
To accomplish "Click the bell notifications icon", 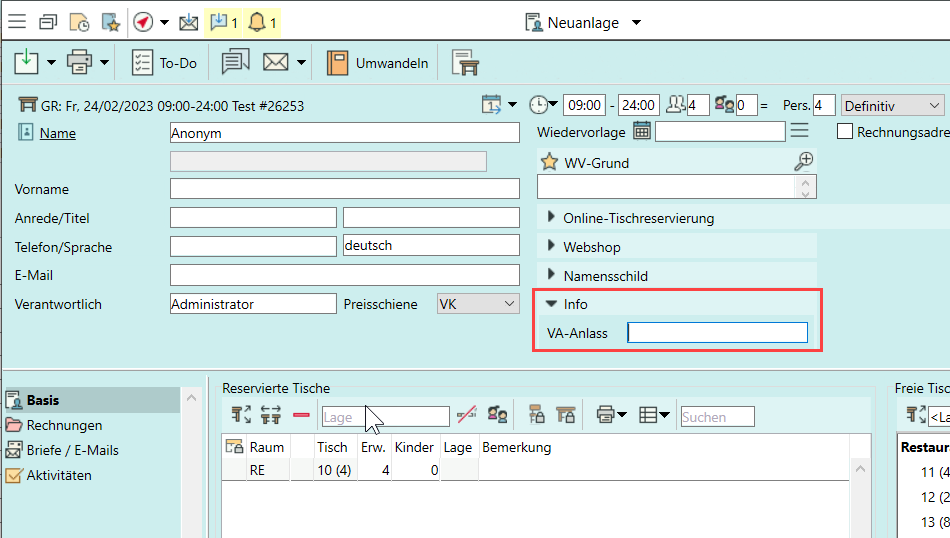I will [x=257, y=22].
